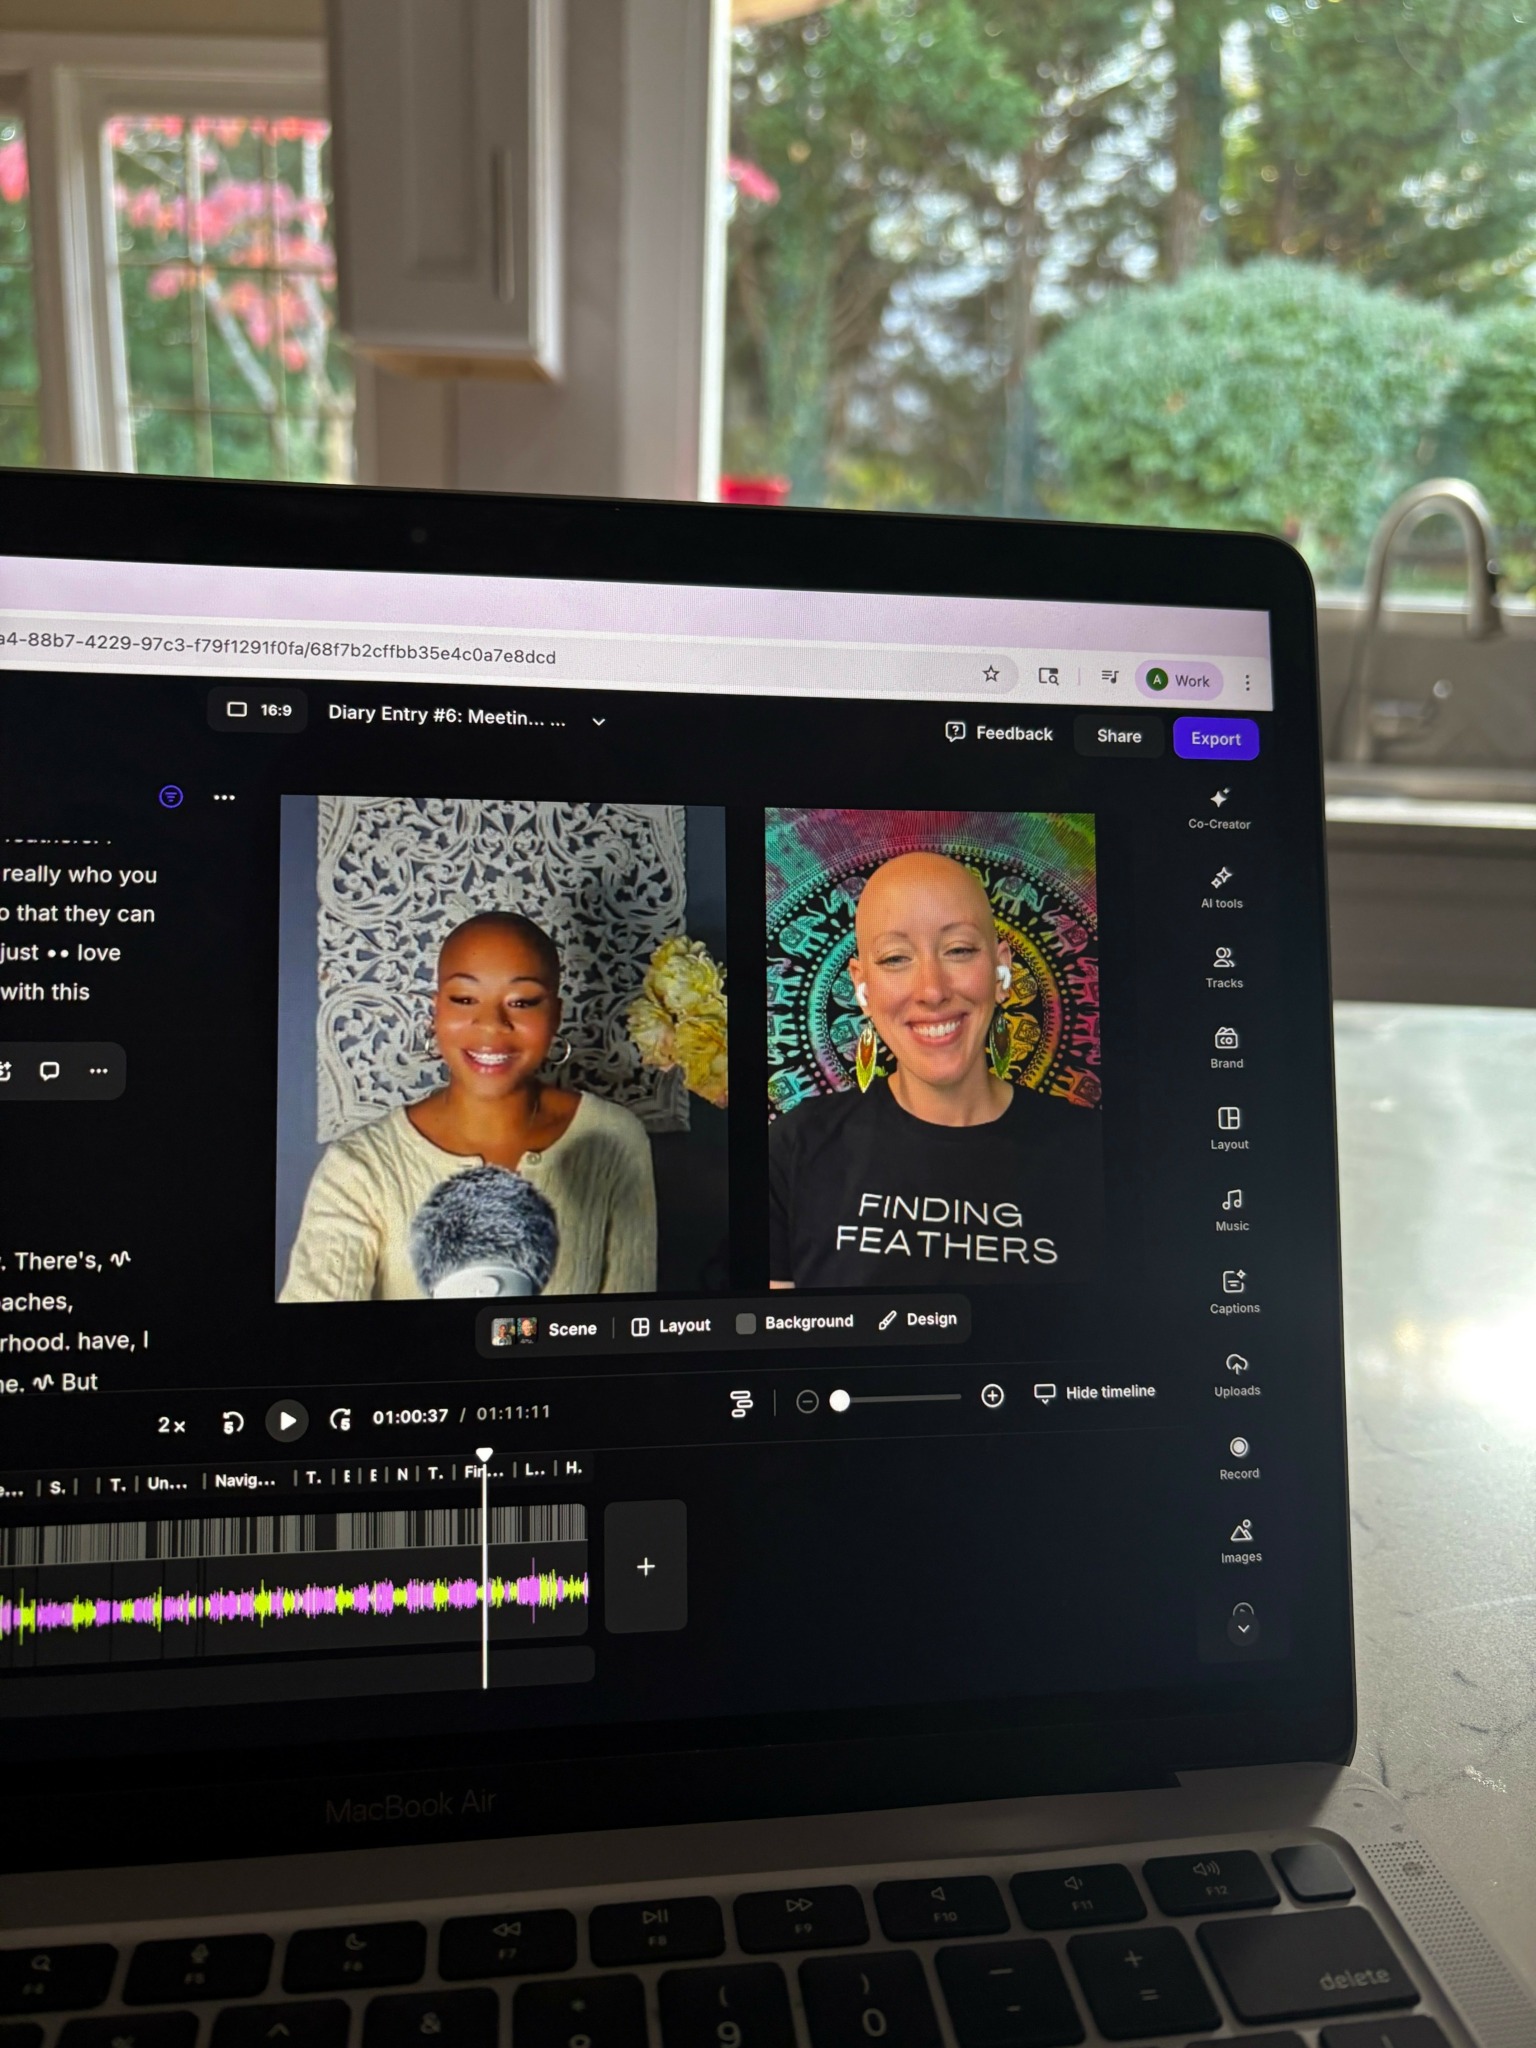Toggle the timeline view mode icon
The width and height of the screenshot is (1536, 2048).
(x=741, y=1404)
